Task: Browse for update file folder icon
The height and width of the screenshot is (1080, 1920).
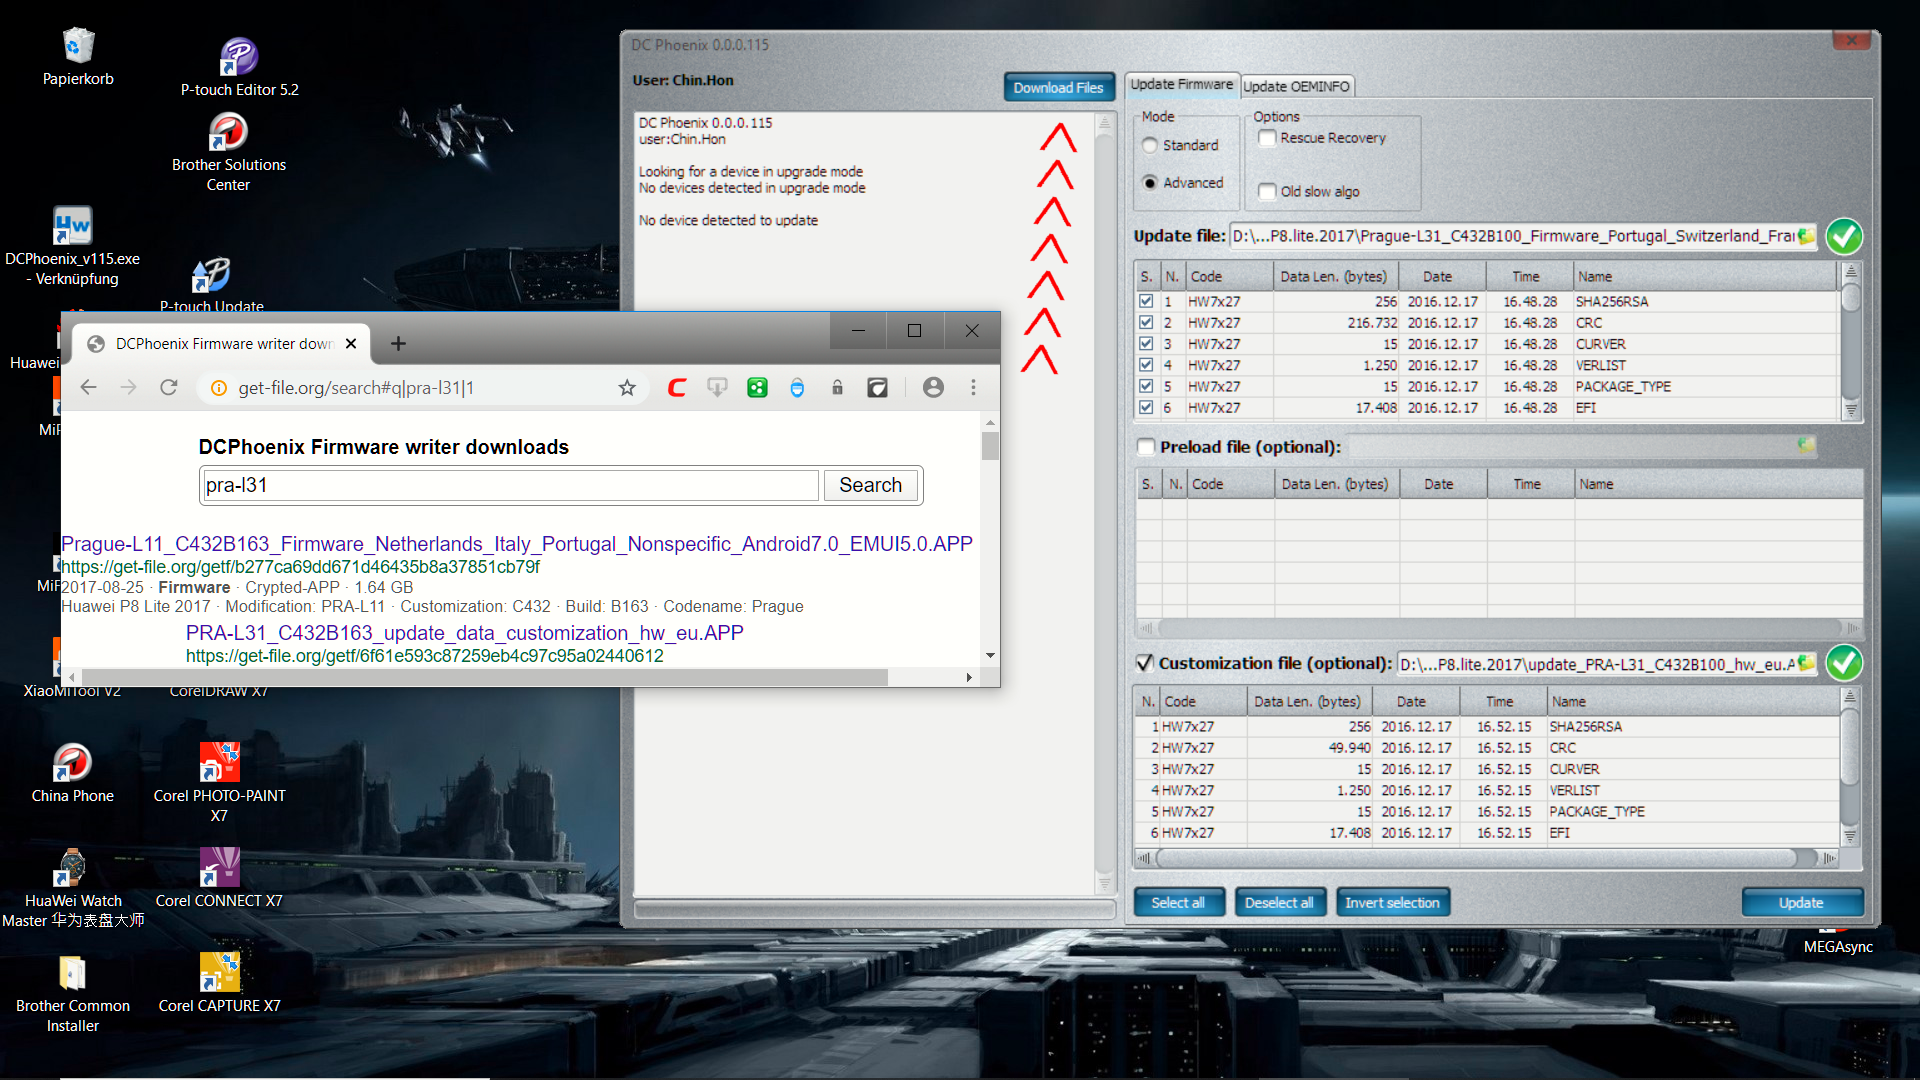Action: pyautogui.click(x=1806, y=236)
